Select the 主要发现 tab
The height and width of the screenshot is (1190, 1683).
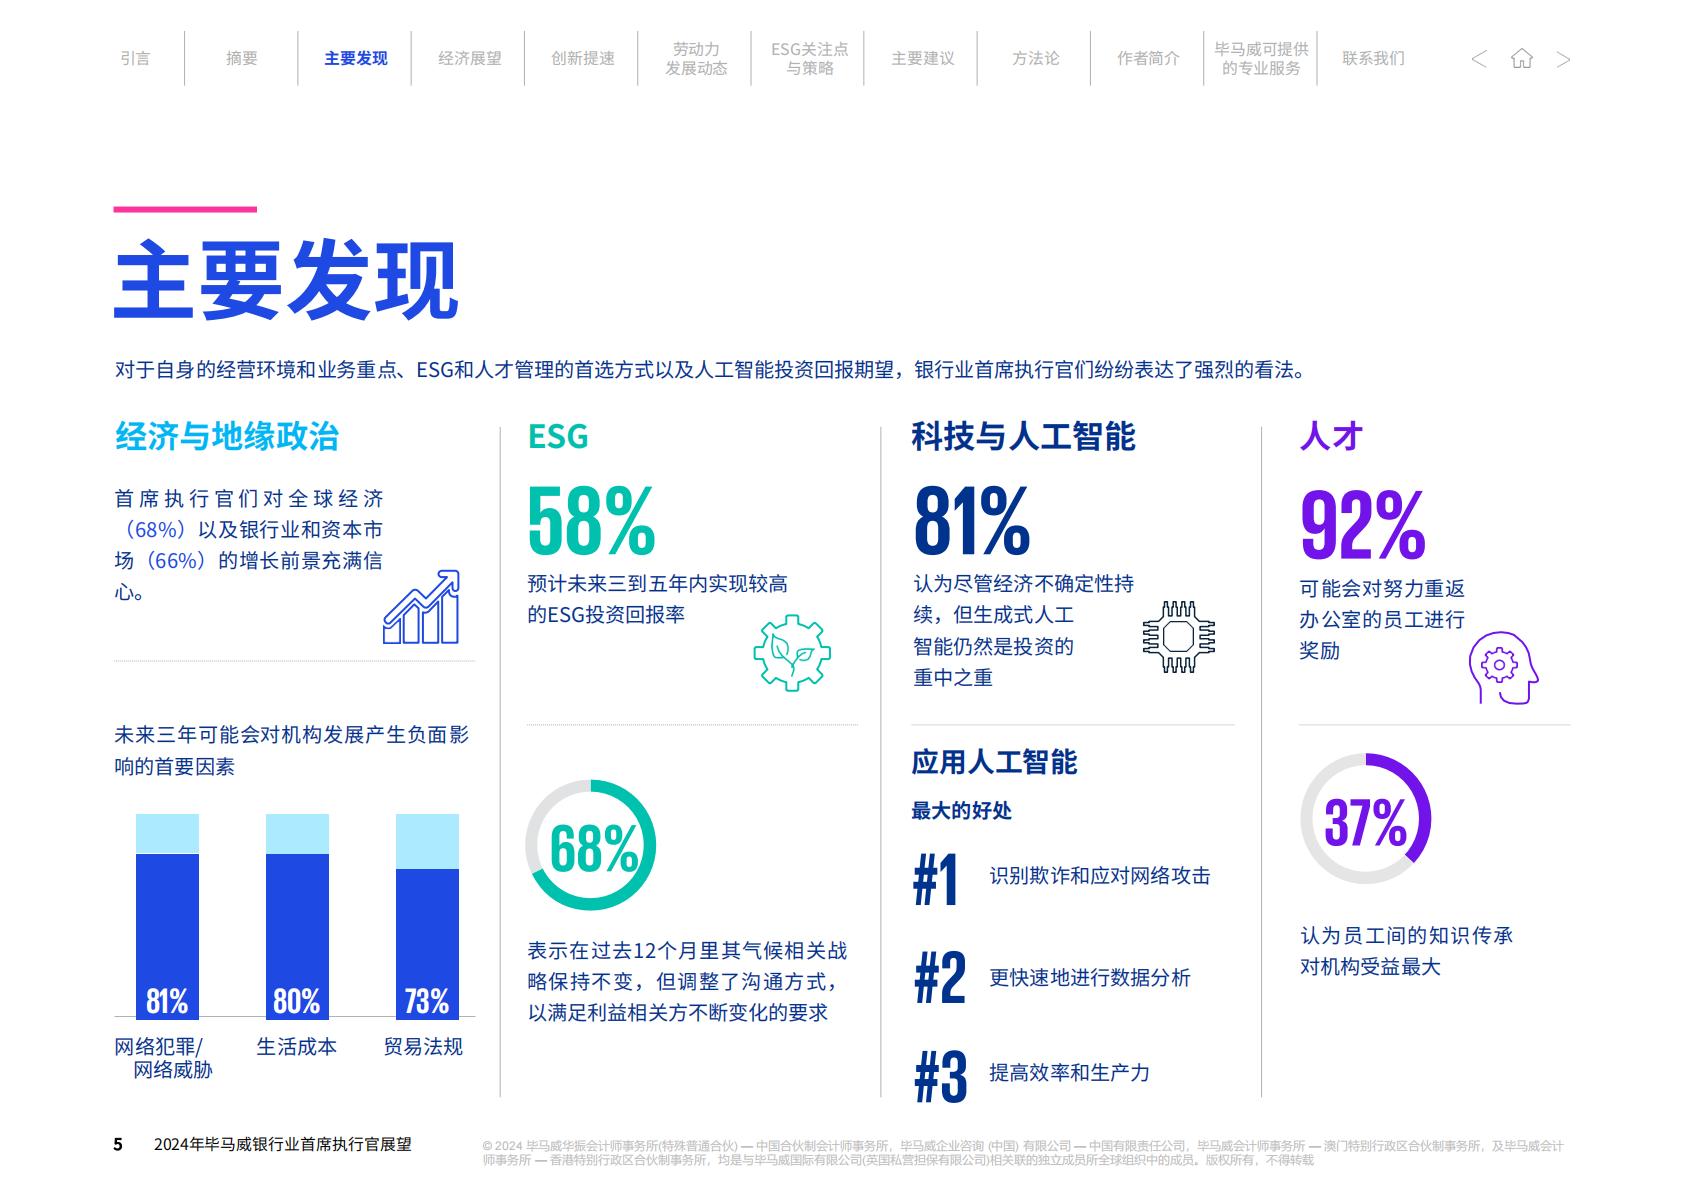click(x=356, y=58)
